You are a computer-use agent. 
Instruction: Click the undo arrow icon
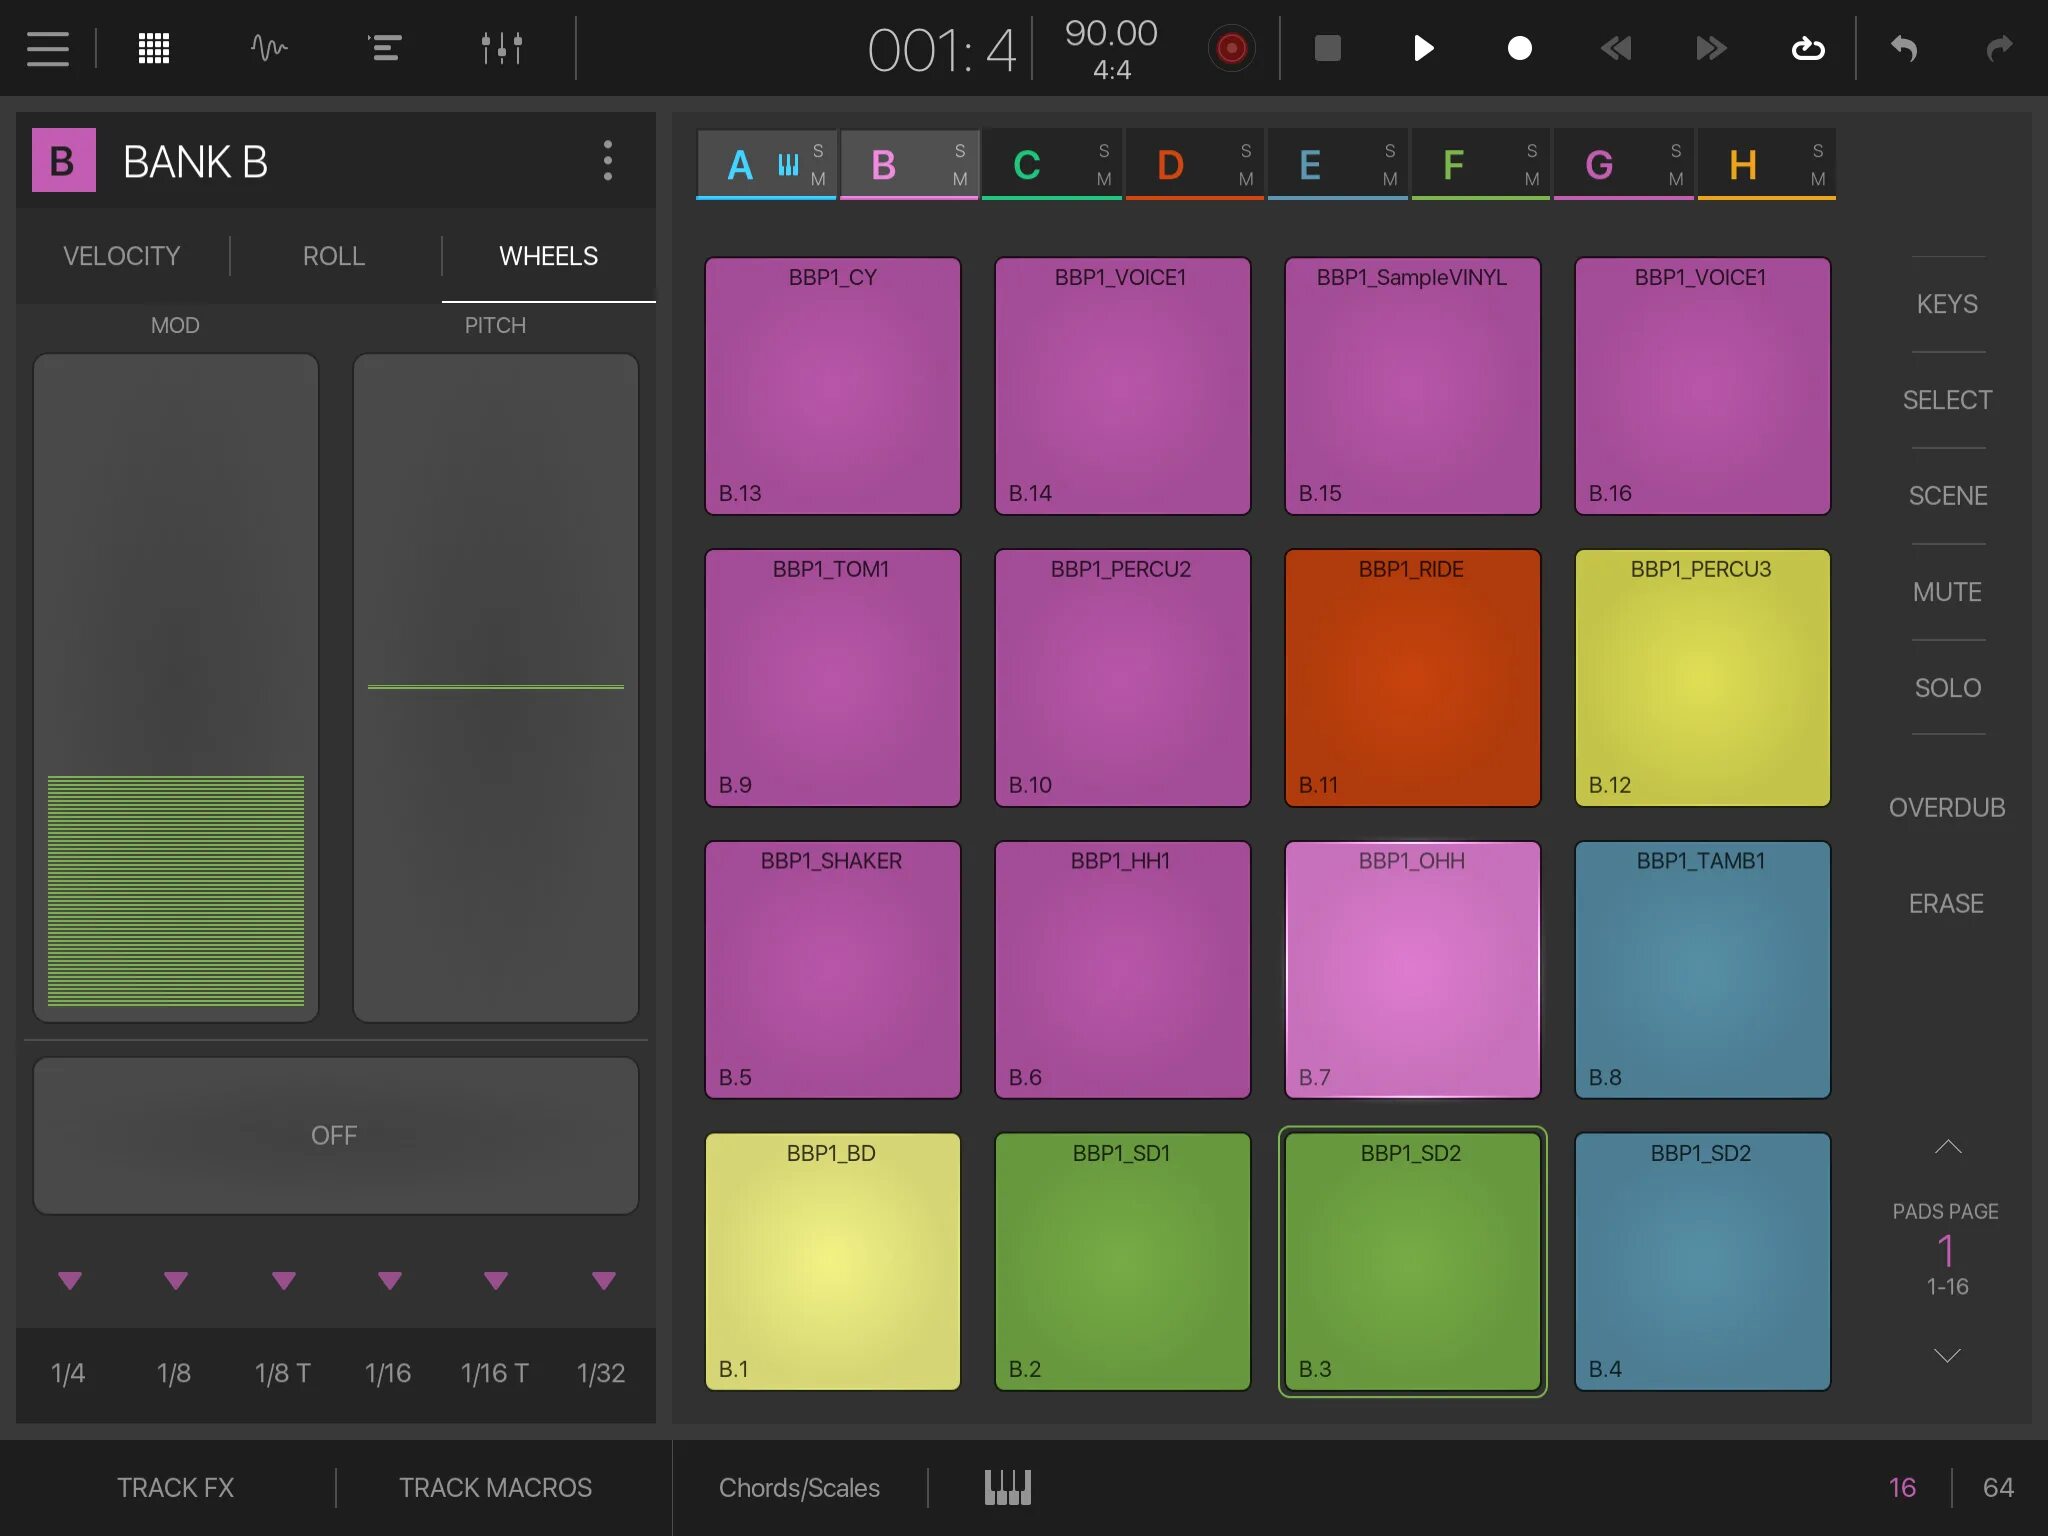click(x=1904, y=48)
